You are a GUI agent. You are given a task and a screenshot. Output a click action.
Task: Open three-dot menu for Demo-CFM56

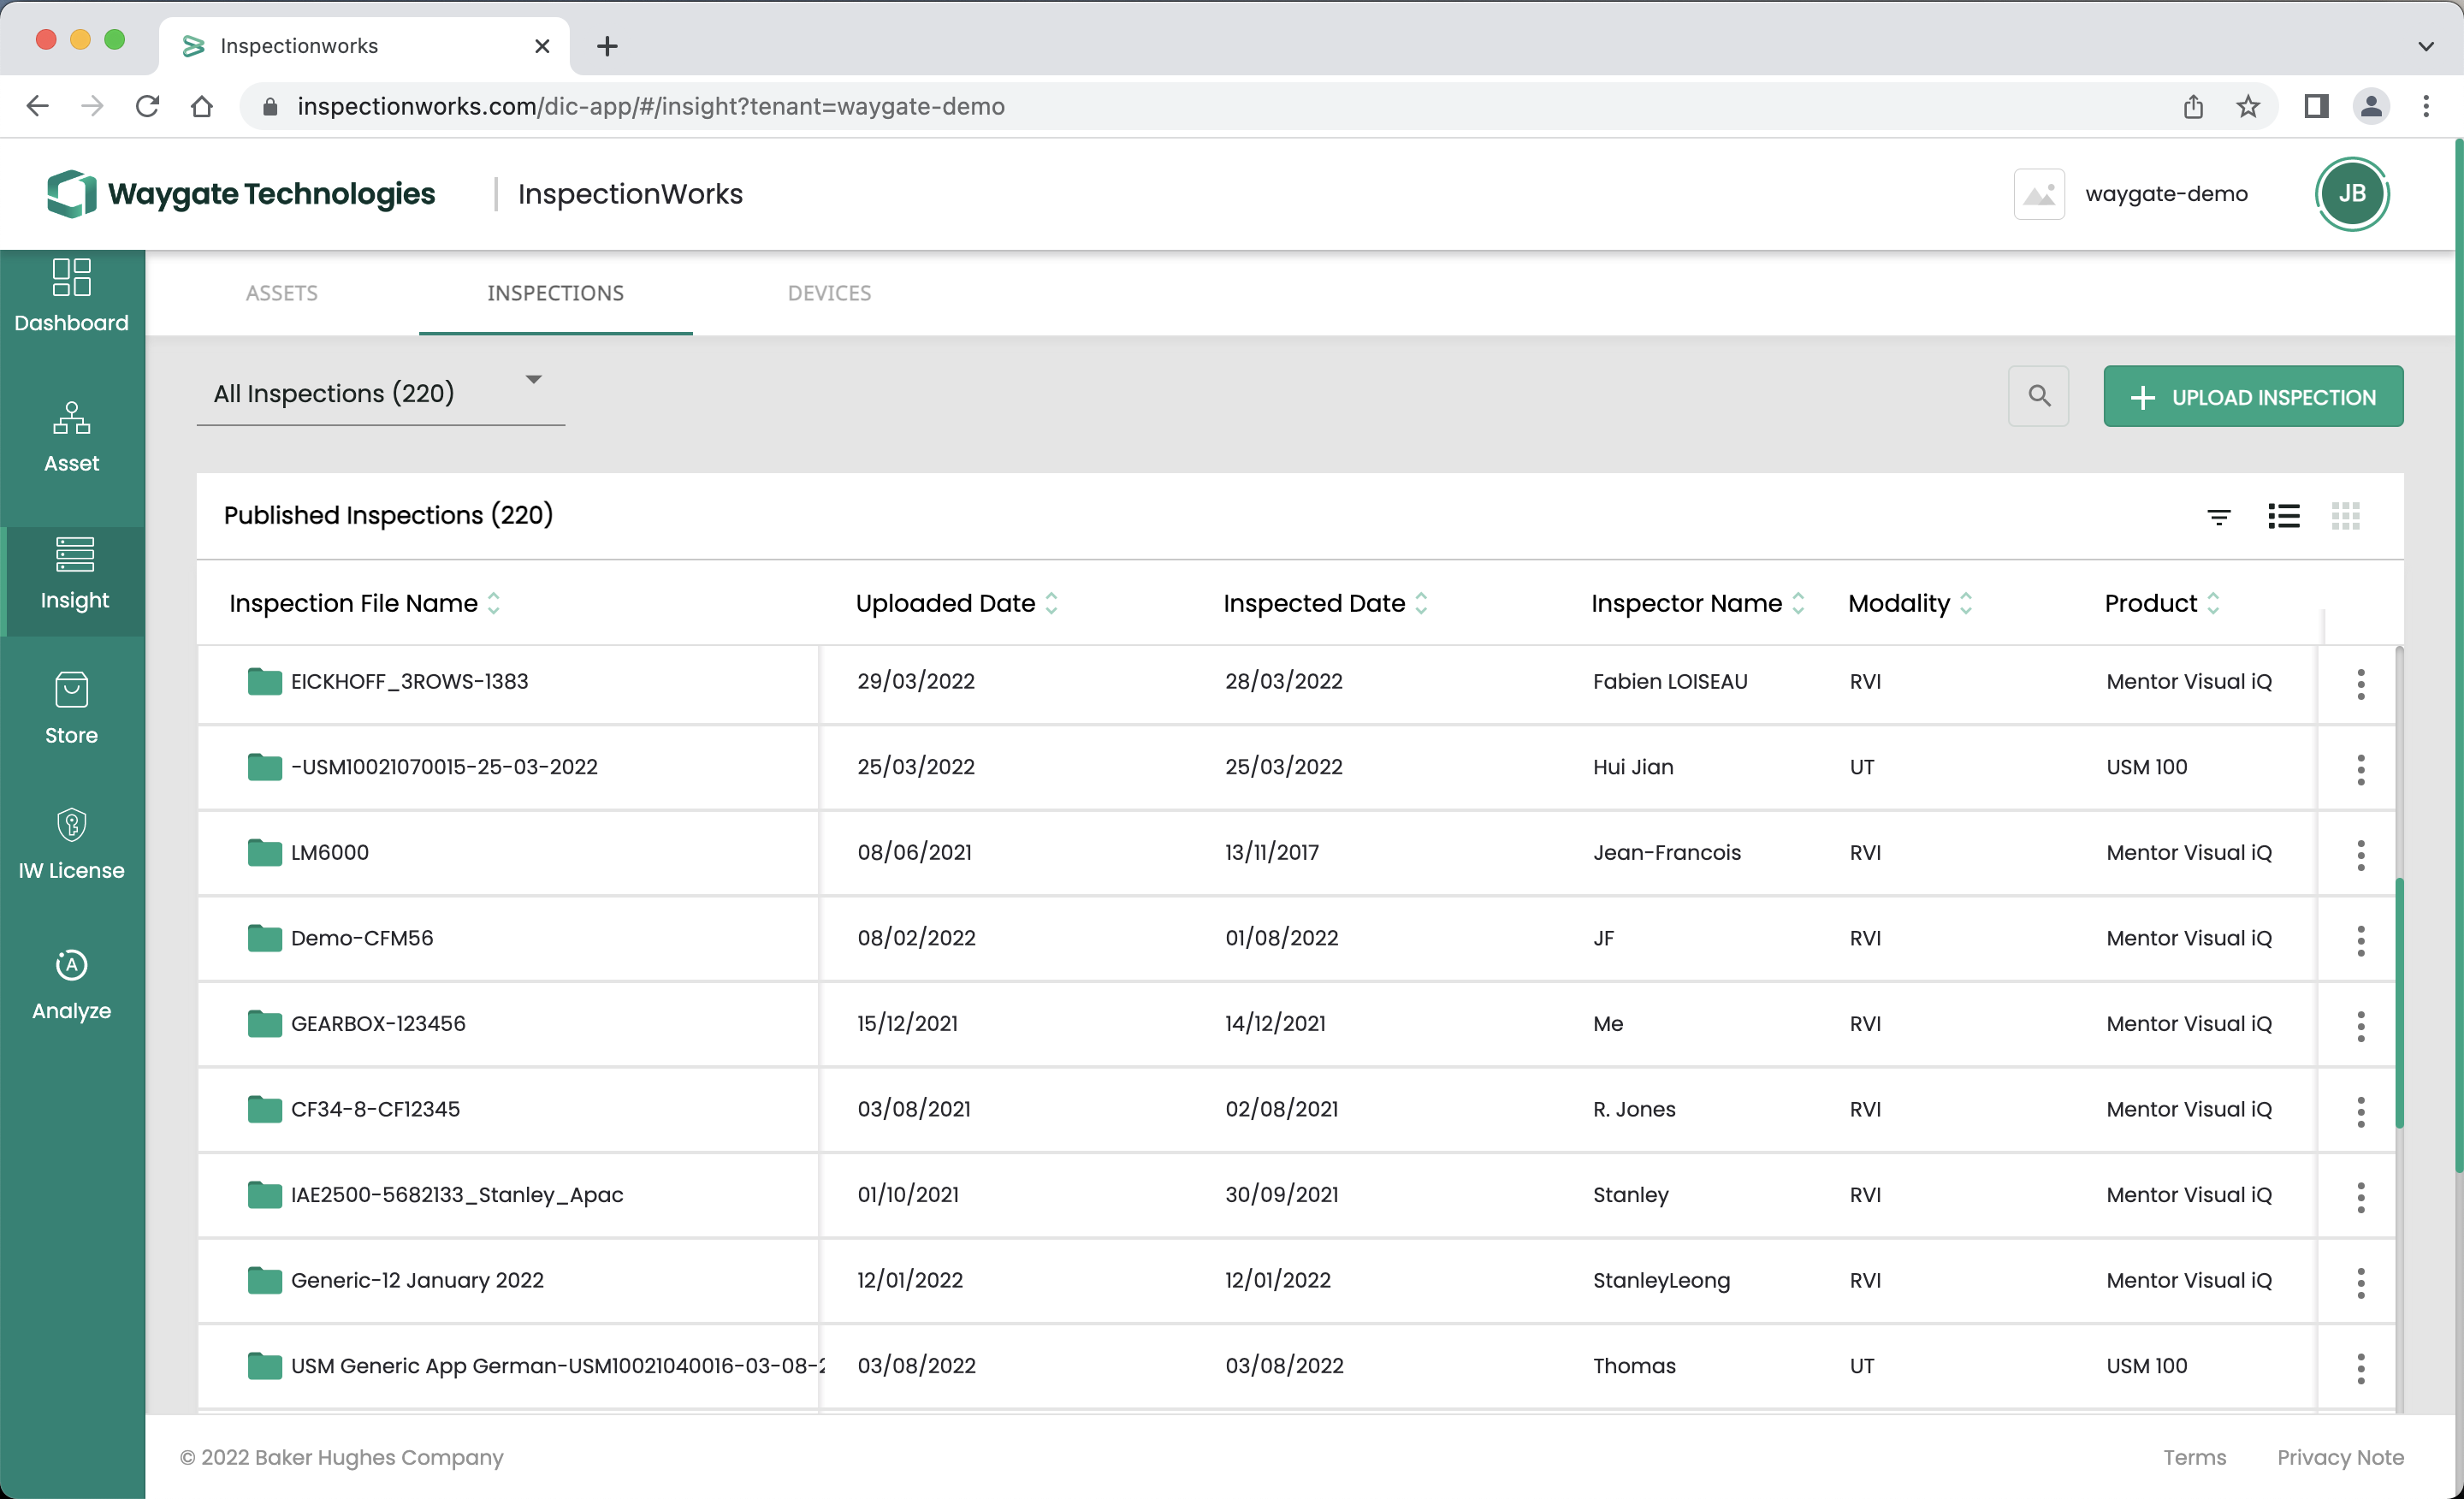pyautogui.click(x=2360, y=939)
